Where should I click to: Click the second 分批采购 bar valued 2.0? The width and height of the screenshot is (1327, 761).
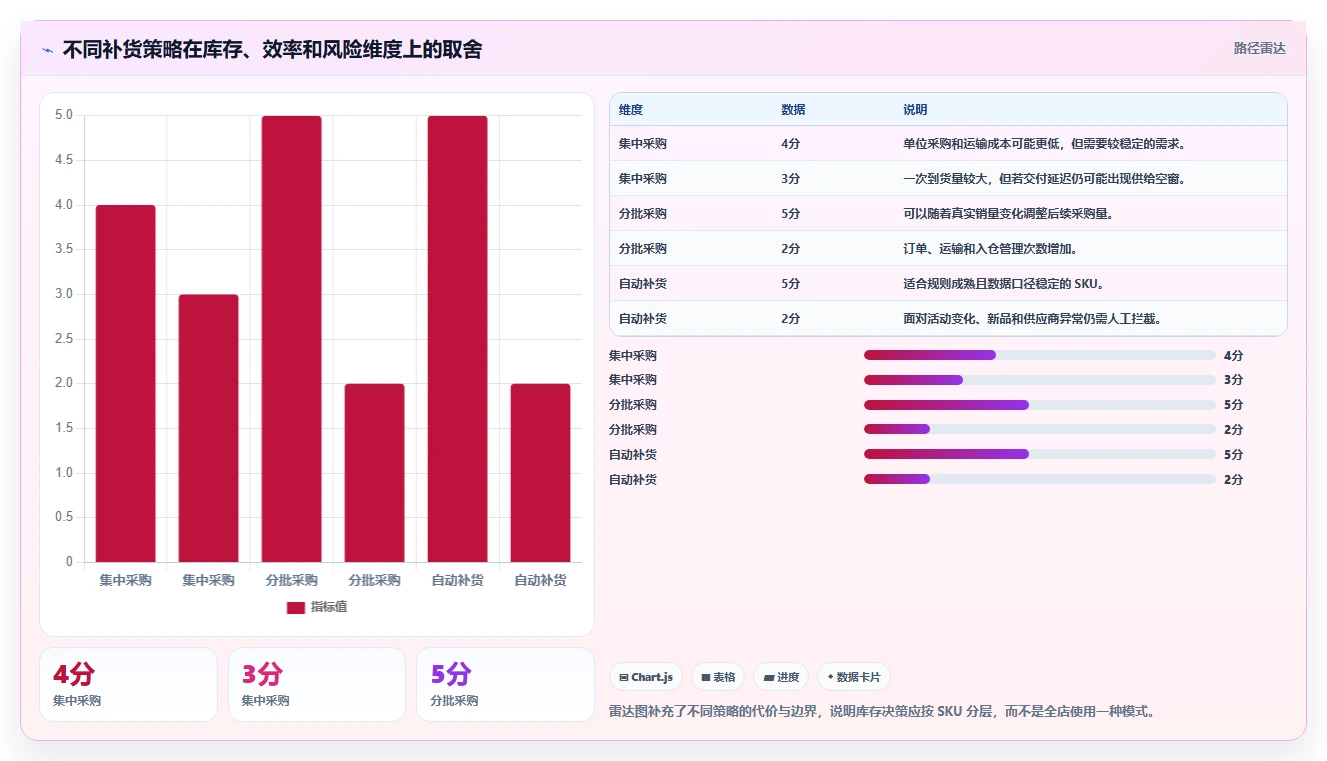375,473
